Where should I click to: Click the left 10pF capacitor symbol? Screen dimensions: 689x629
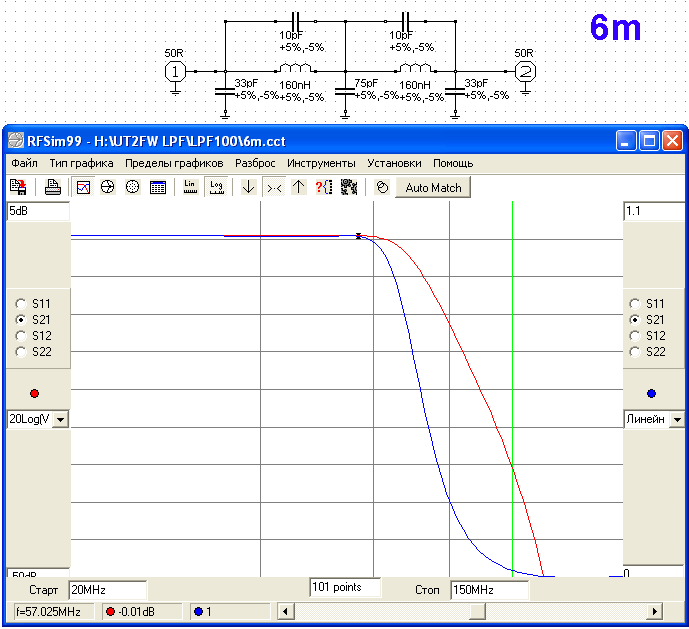coord(295,21)
